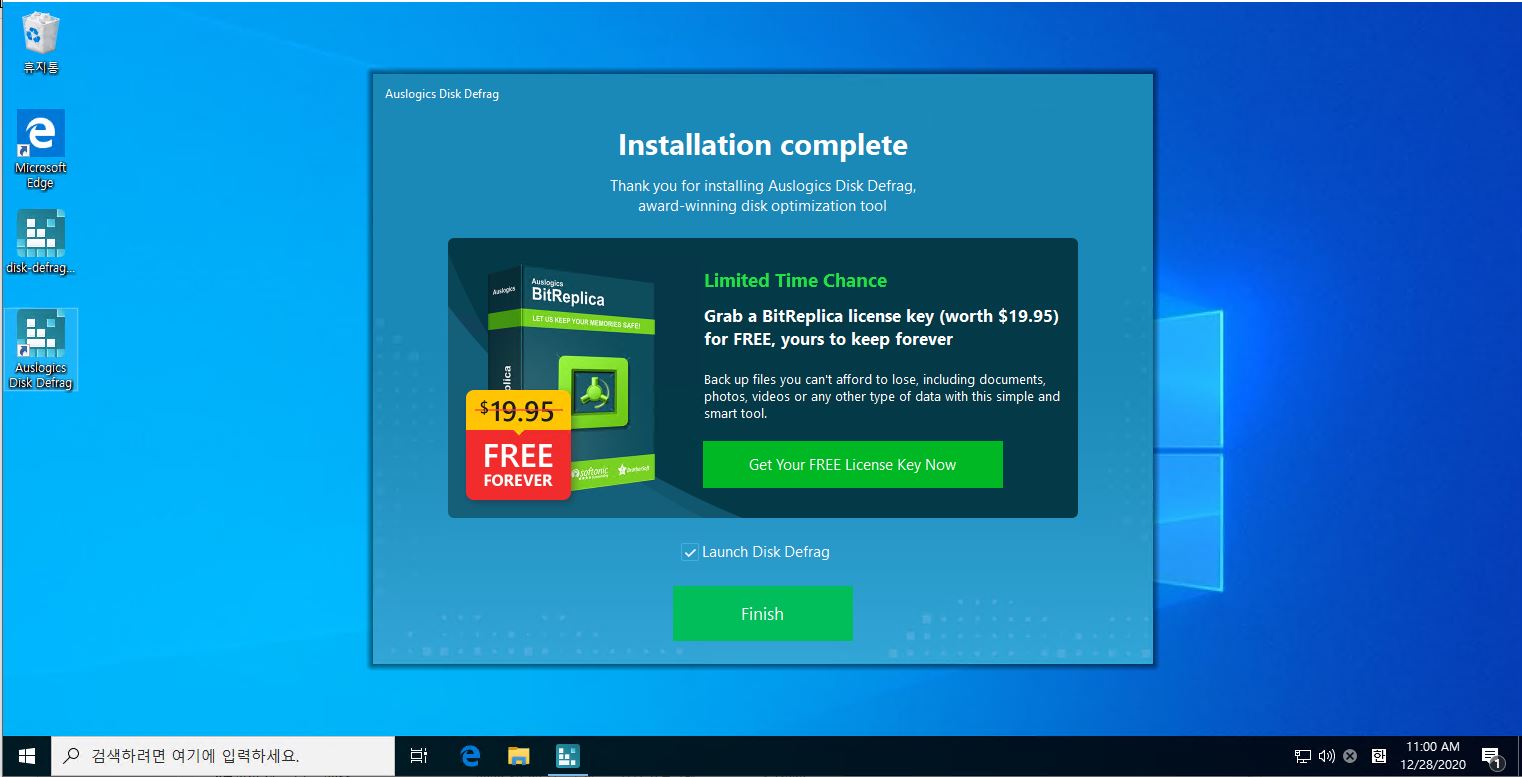The image size is (1522, 777).
Task: Select the Microsoft Edge desktop shortcut
Action: (41, 150)
